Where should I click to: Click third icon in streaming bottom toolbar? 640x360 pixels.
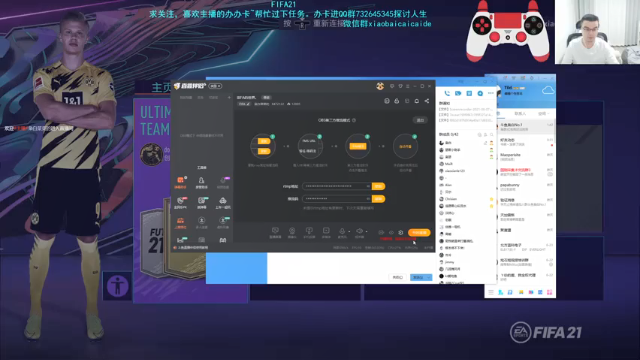tap(309, 232)
